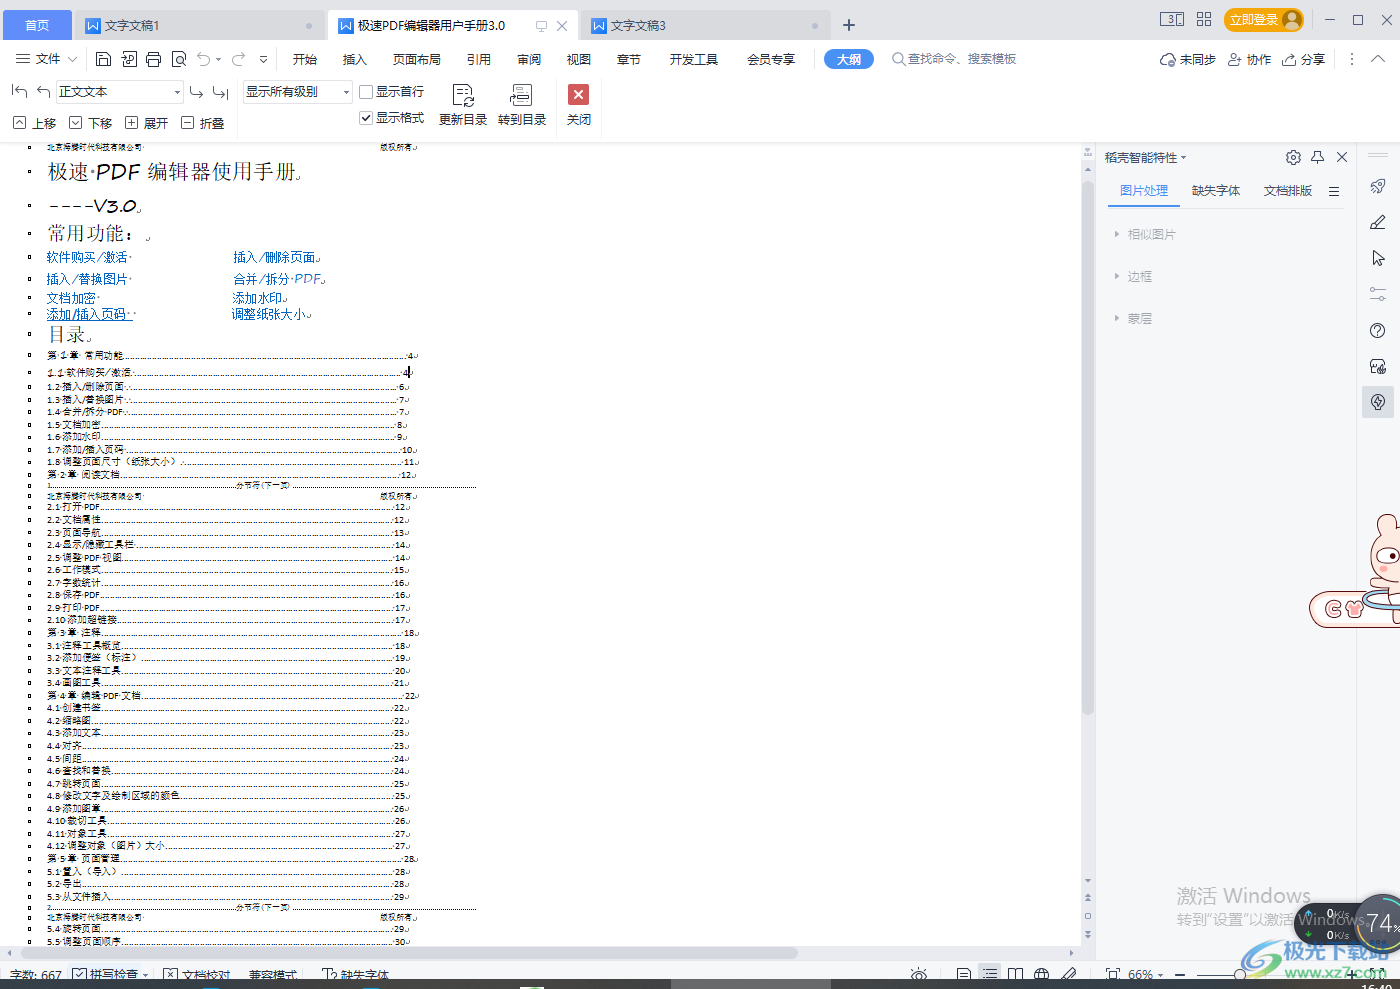1400x989 pixels.
Task: Click the Undo arrow icon
Action: click(x=204, y=59)
